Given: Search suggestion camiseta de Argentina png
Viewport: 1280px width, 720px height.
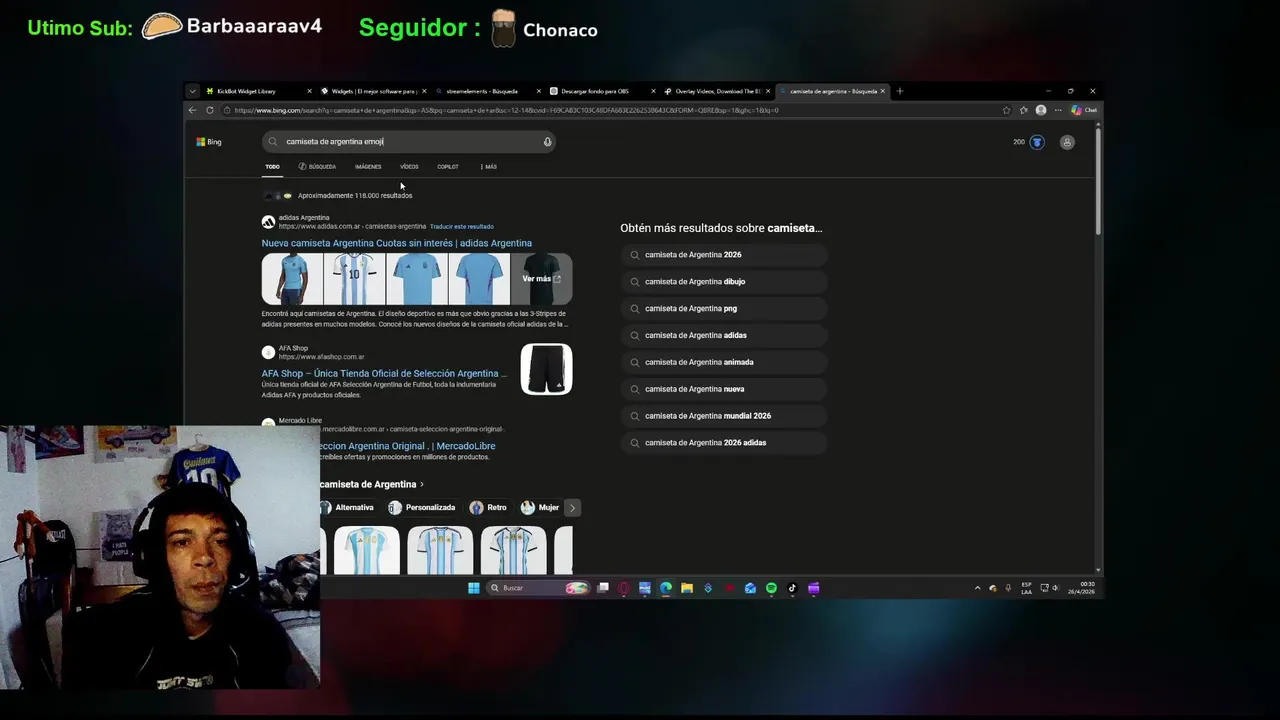Looking at the screenshot, I should tap(724, 309).
